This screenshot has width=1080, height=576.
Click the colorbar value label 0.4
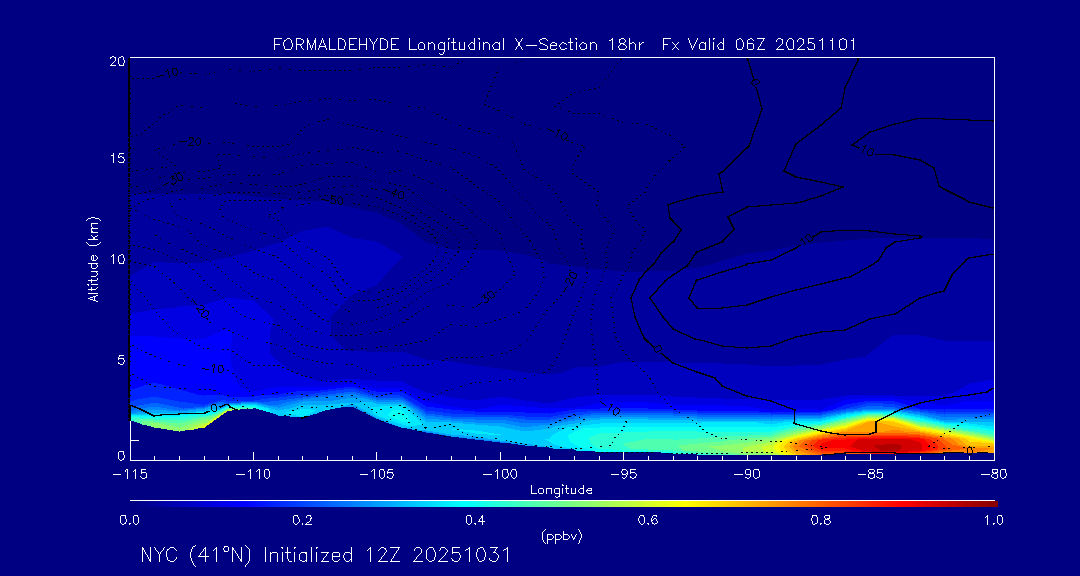point(475,520)
